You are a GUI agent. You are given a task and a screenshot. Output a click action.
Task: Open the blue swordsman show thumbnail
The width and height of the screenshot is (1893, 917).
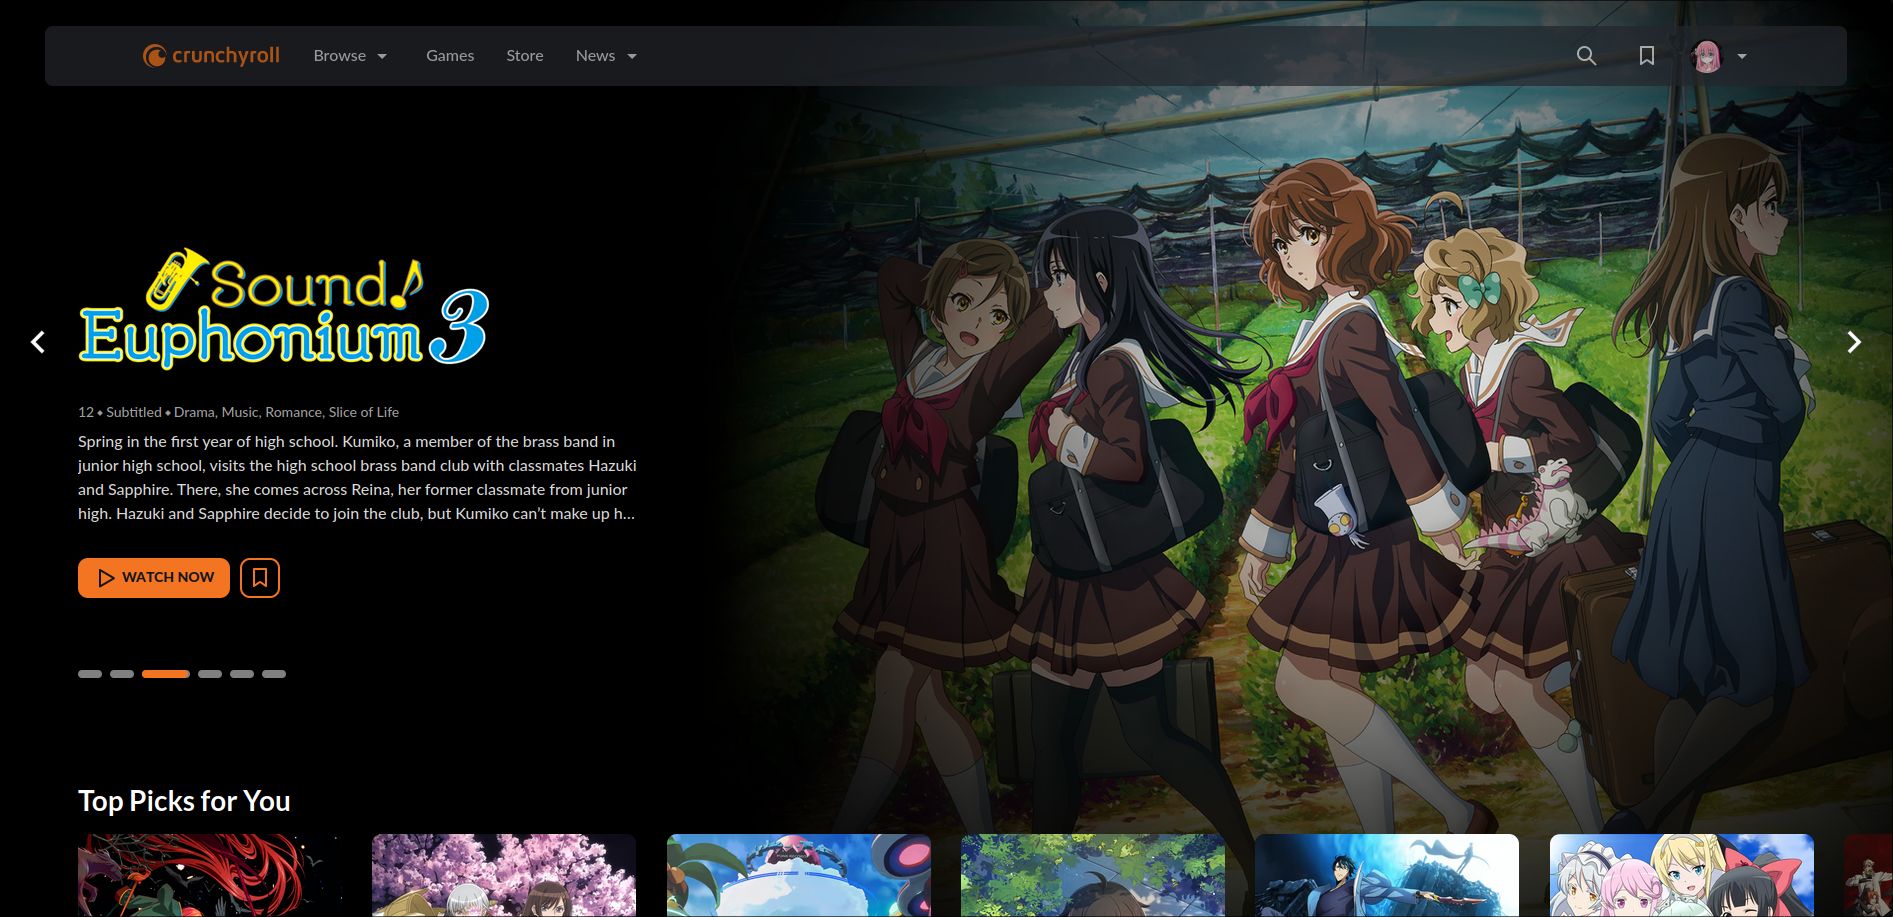pyautogui.click(x=1387, y=876)
